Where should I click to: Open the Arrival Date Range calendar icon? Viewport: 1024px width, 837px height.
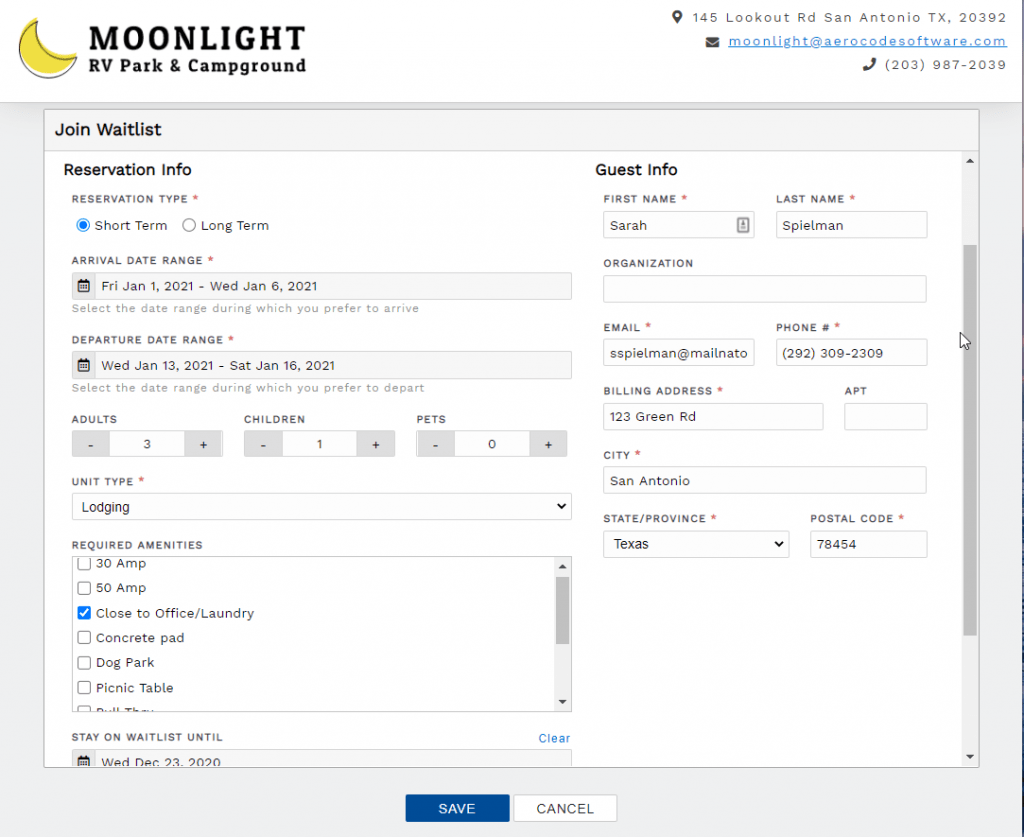(x=84, y=286)
